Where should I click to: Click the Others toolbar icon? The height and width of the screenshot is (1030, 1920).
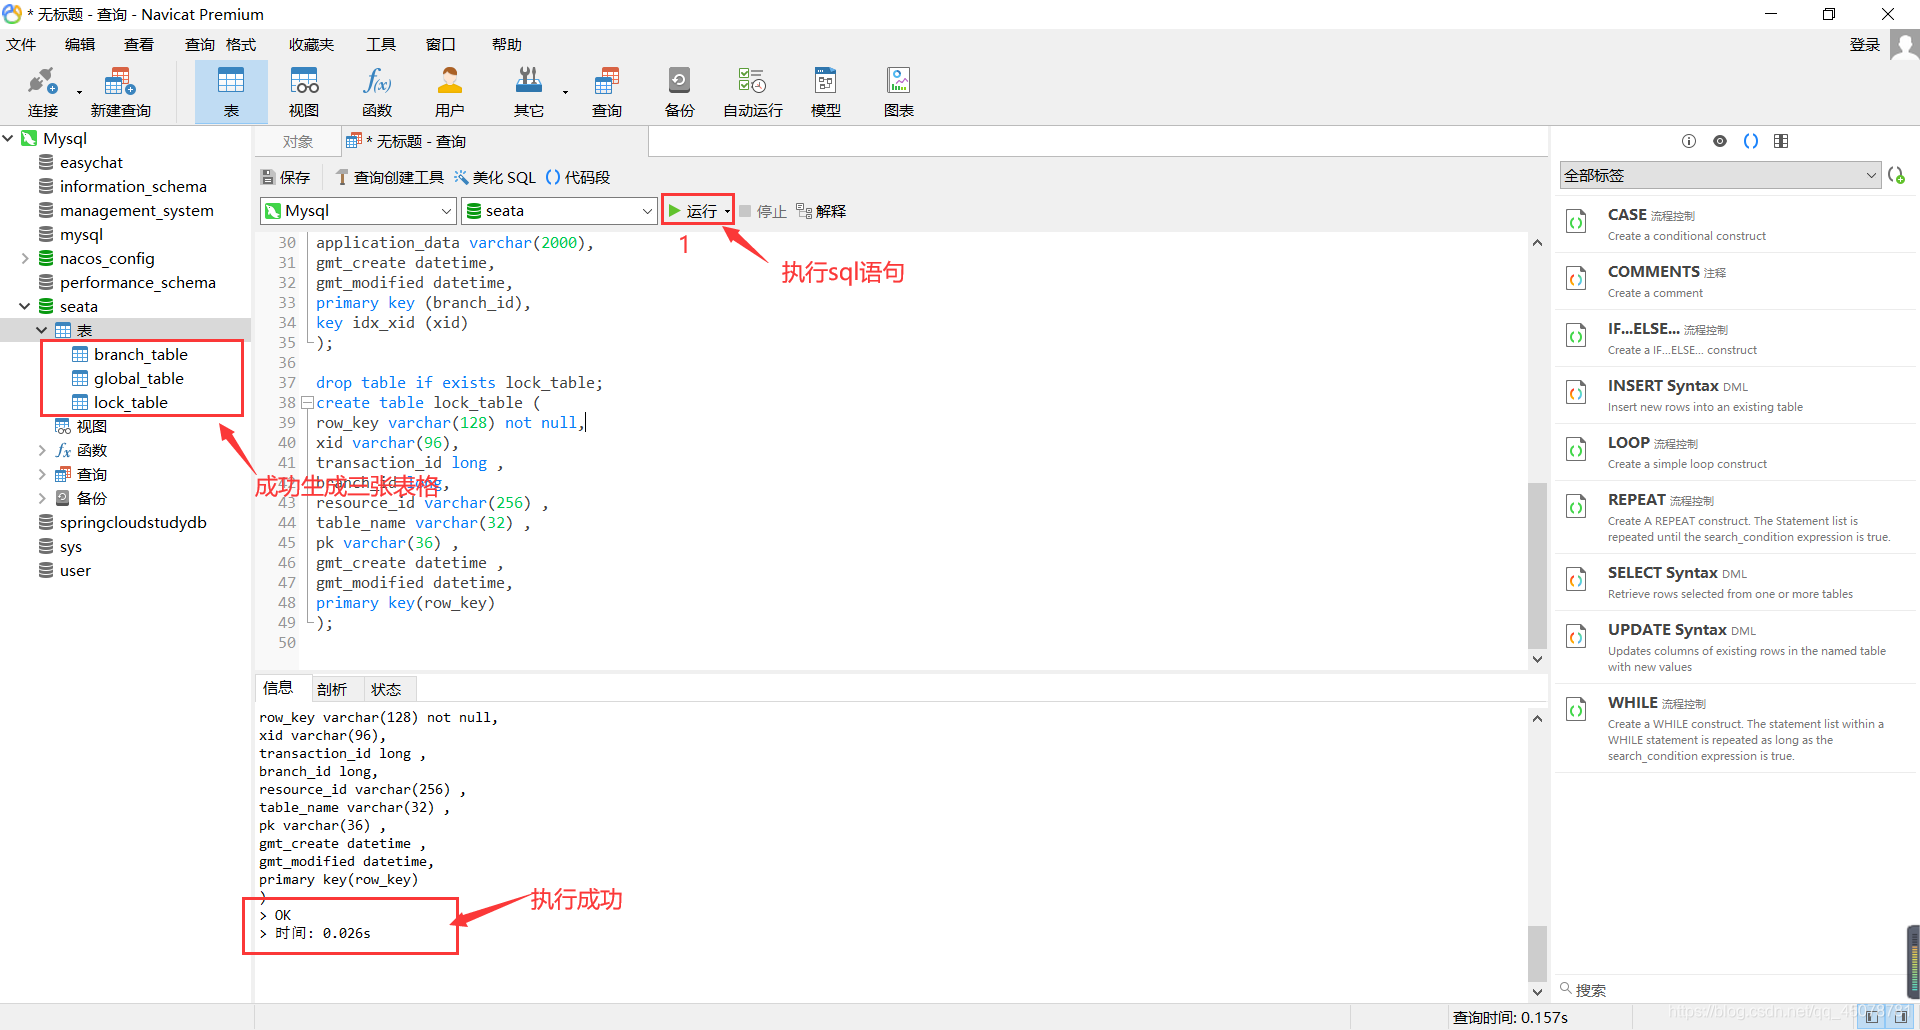click(x=529, y=92)
